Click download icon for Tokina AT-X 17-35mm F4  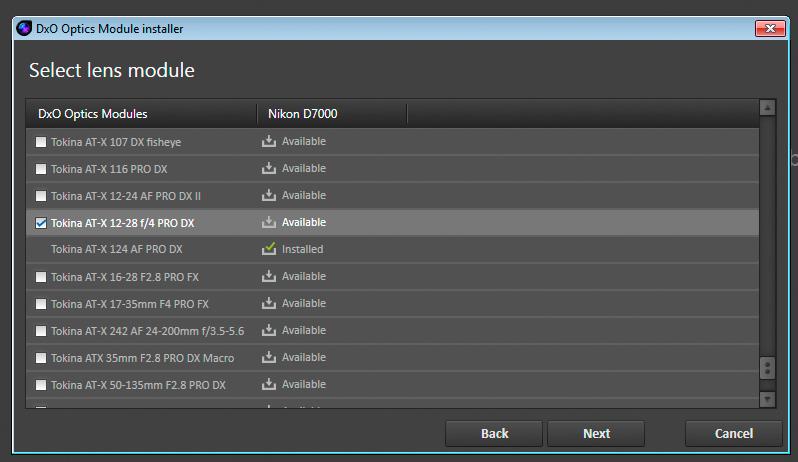269,303
